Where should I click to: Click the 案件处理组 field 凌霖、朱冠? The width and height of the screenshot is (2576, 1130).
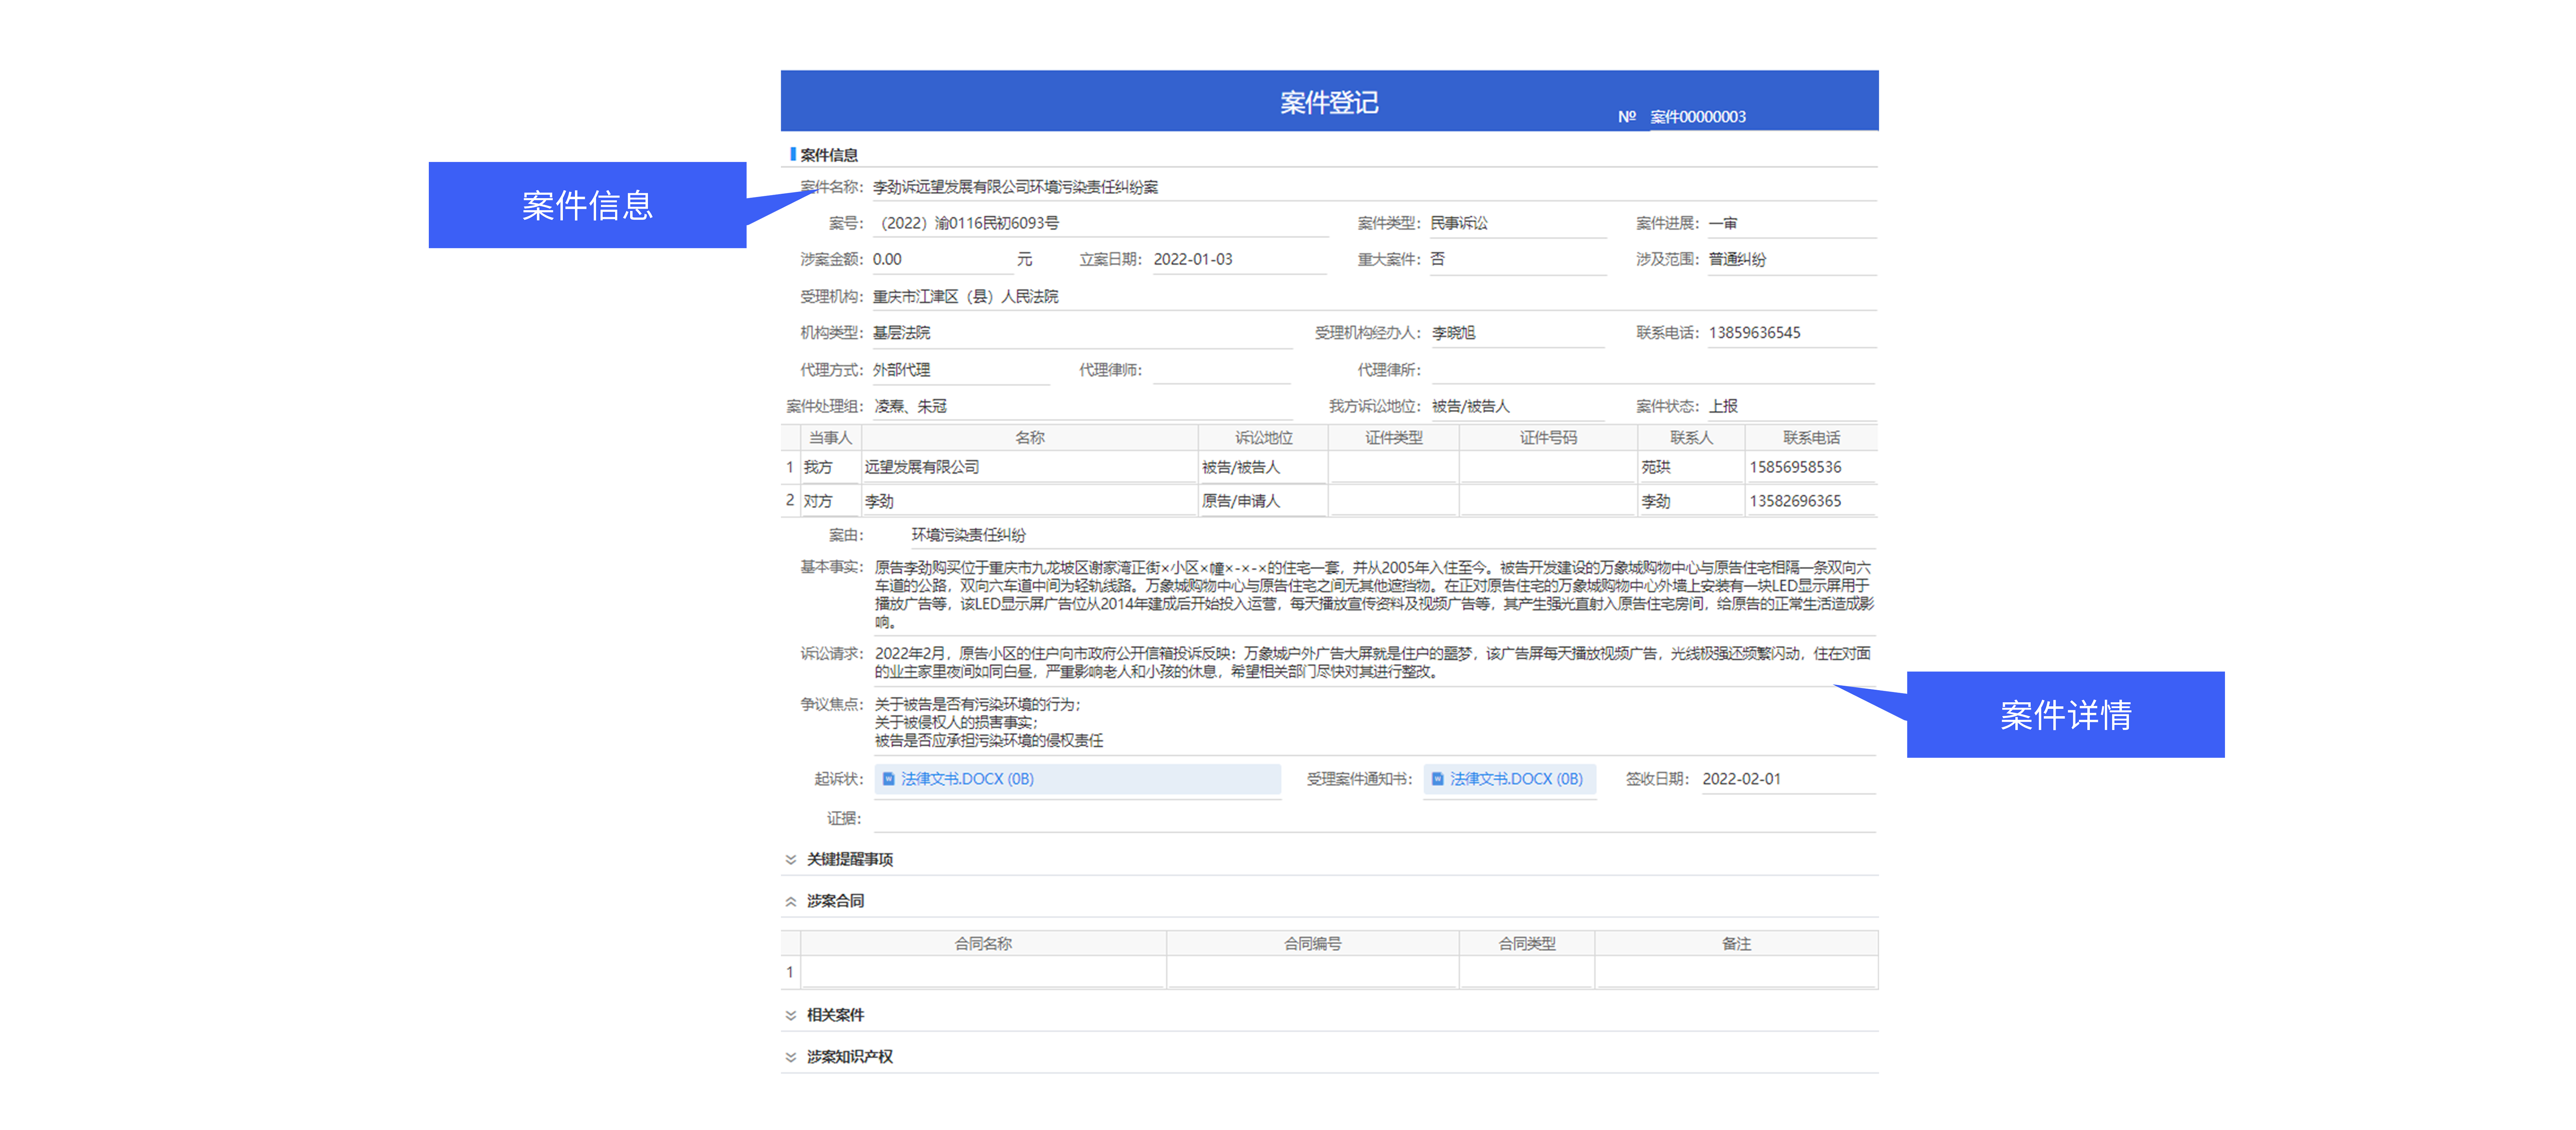1083,406
